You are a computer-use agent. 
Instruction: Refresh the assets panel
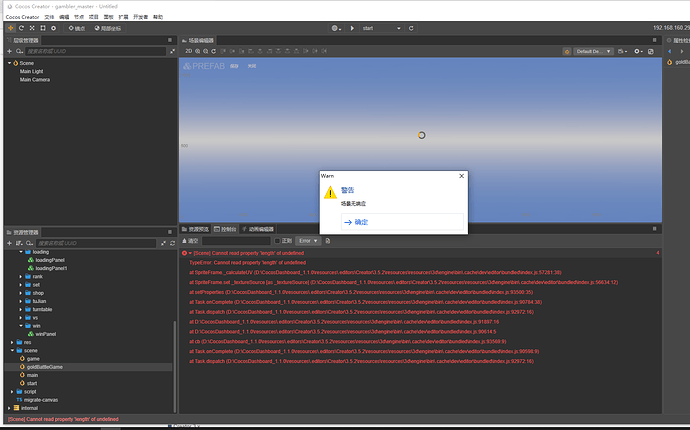coord(172,243)
